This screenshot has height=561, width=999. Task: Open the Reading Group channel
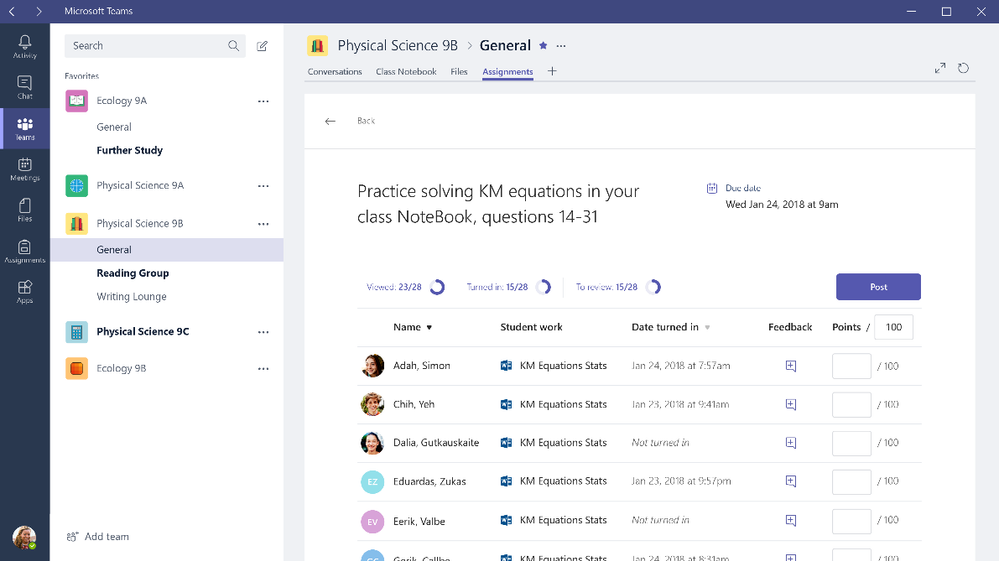point(133,273)
